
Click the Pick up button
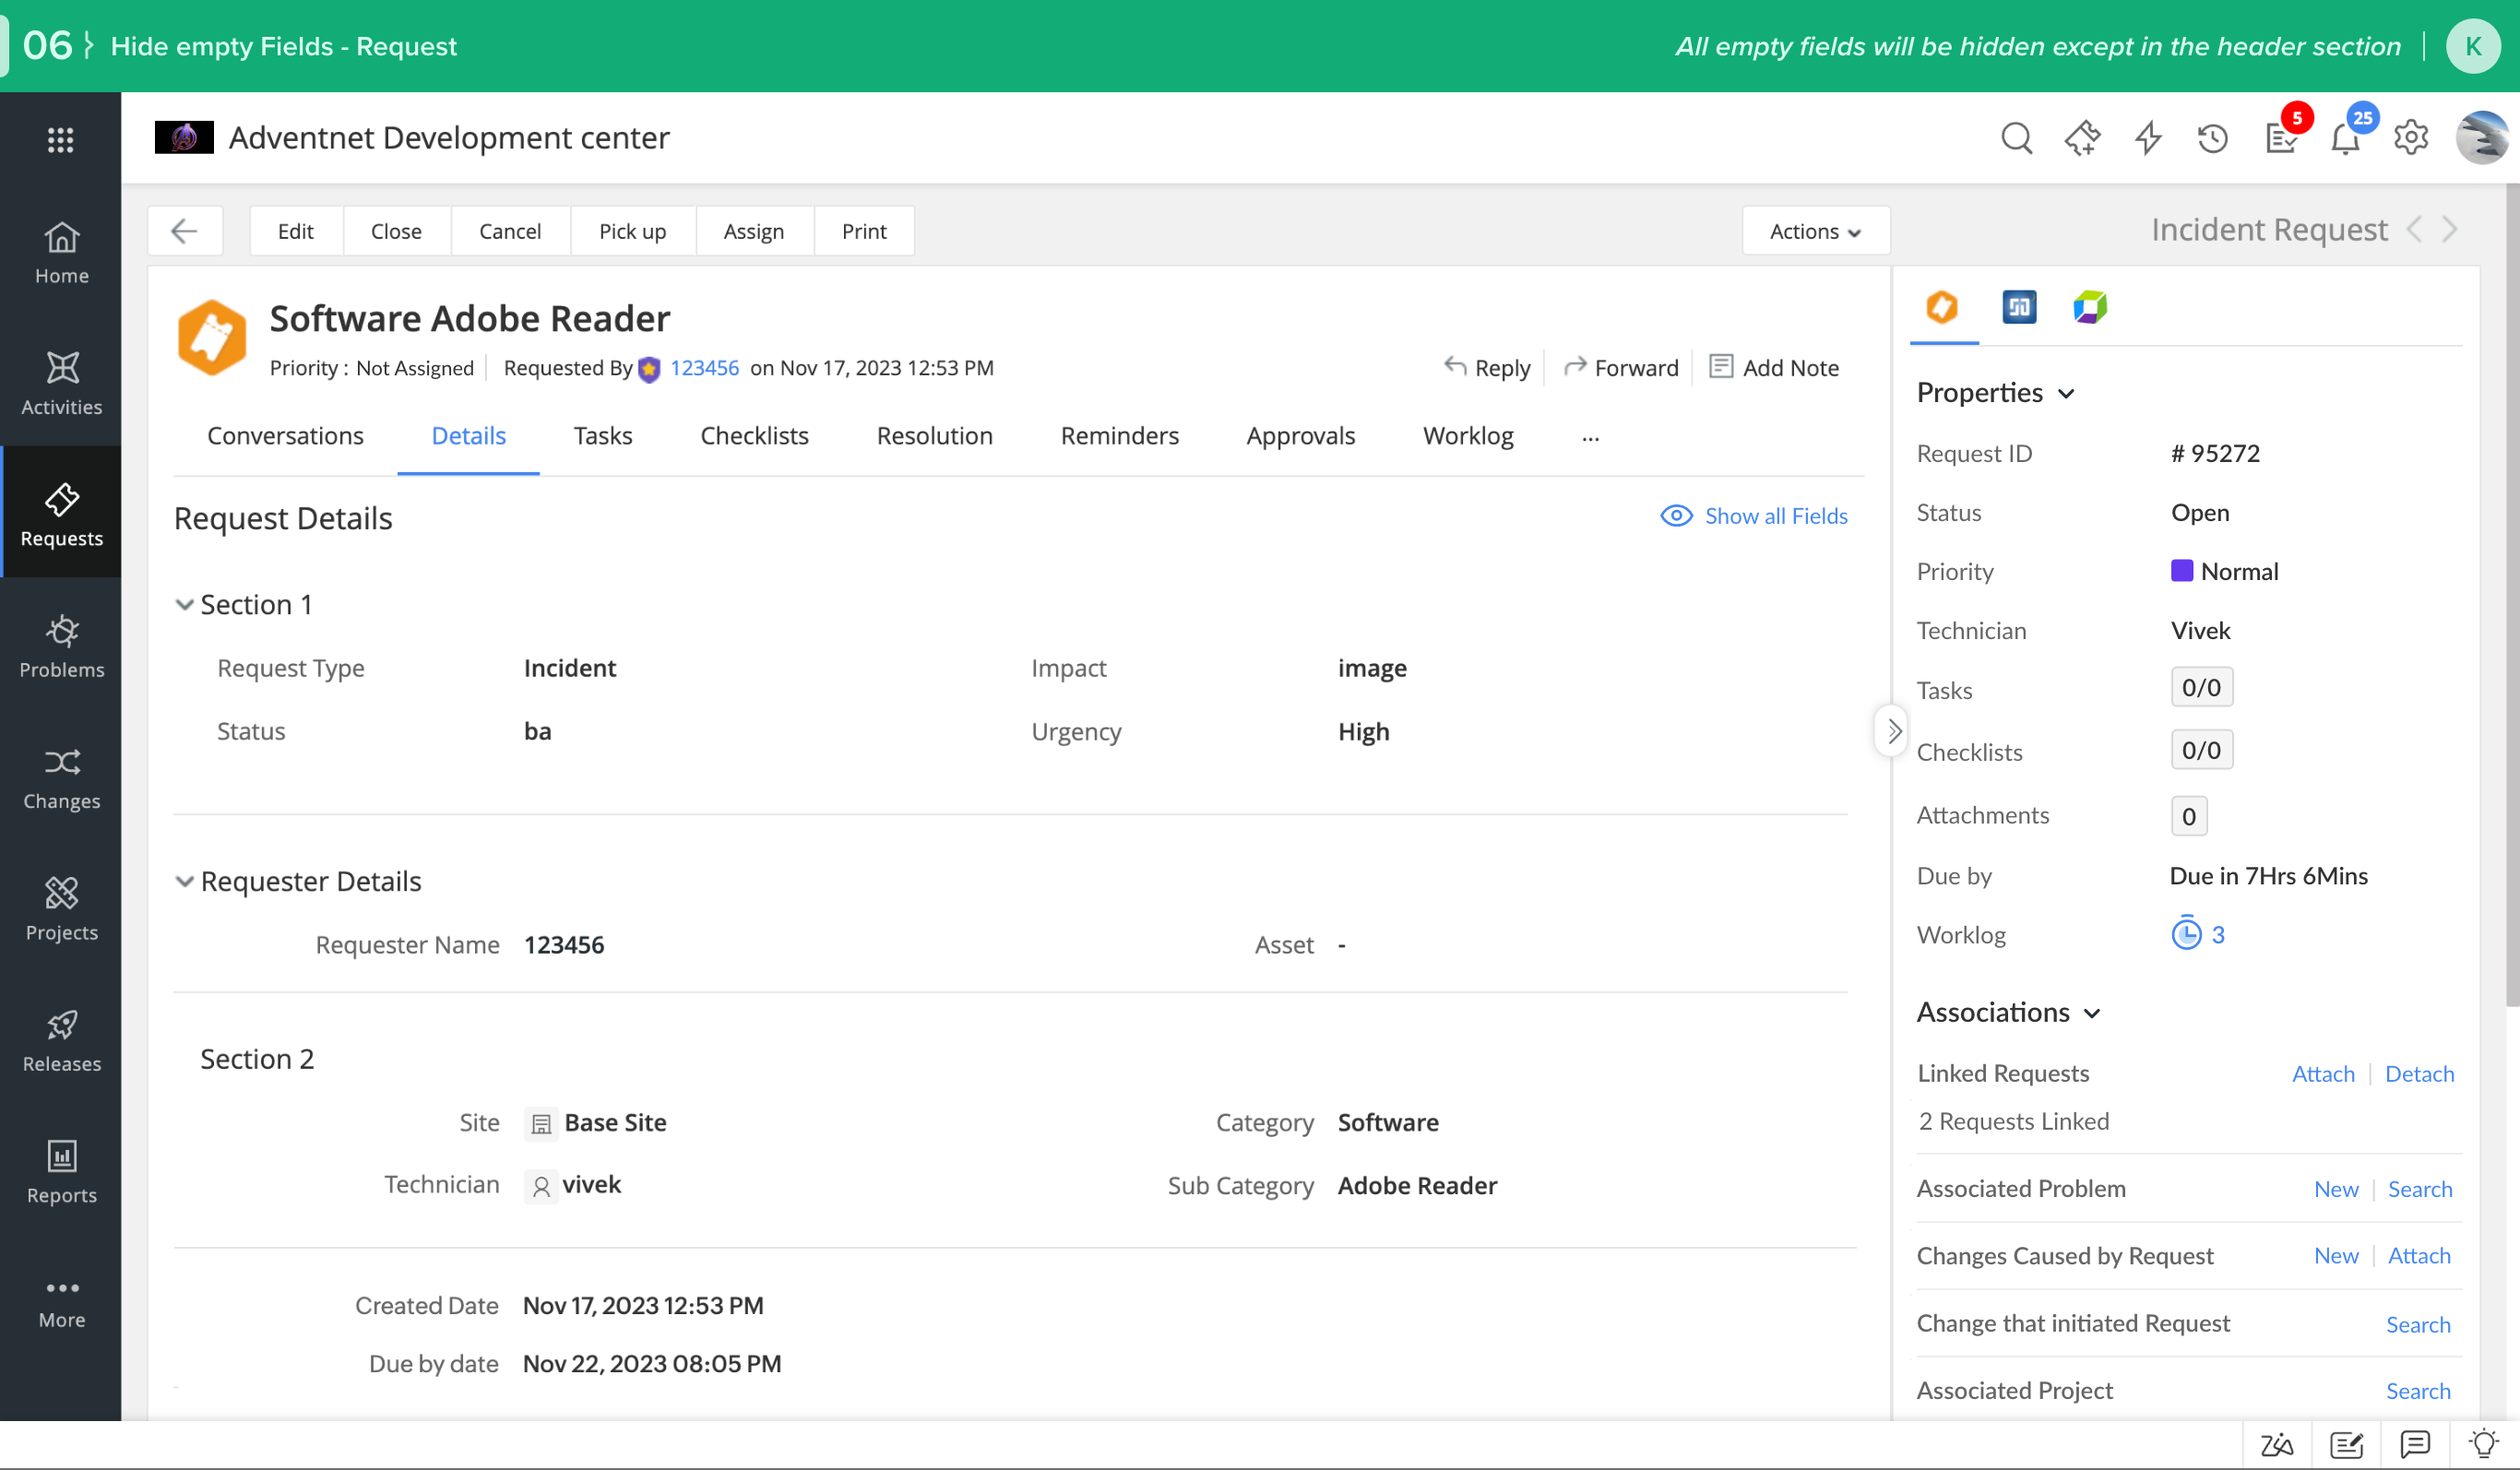tap(632, 231)
